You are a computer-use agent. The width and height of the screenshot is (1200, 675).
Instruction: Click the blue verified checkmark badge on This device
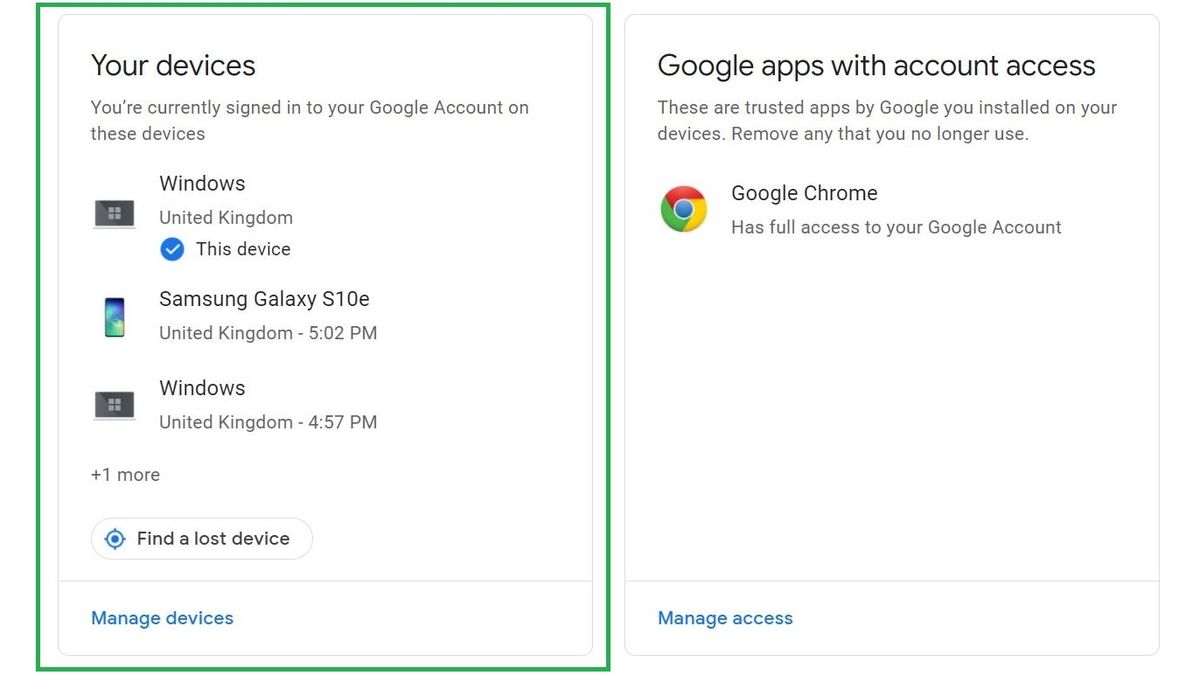(172, 248)
